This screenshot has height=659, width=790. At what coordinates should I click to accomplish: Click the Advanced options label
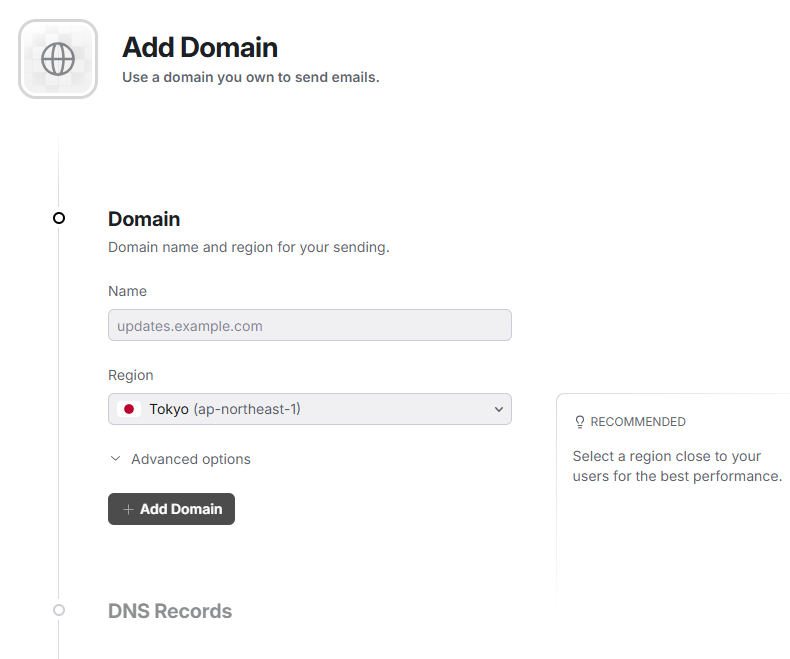coord(191,459)
